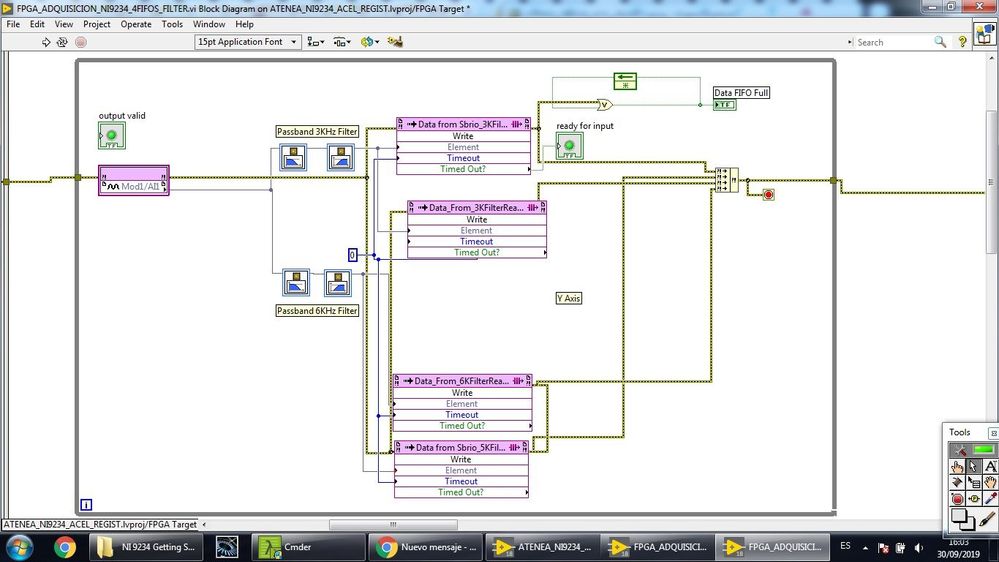Select the Object Shortcut Menu tool
Image resolution: width=999 pixels, height=562 pixels.
(x=974, y=482)
